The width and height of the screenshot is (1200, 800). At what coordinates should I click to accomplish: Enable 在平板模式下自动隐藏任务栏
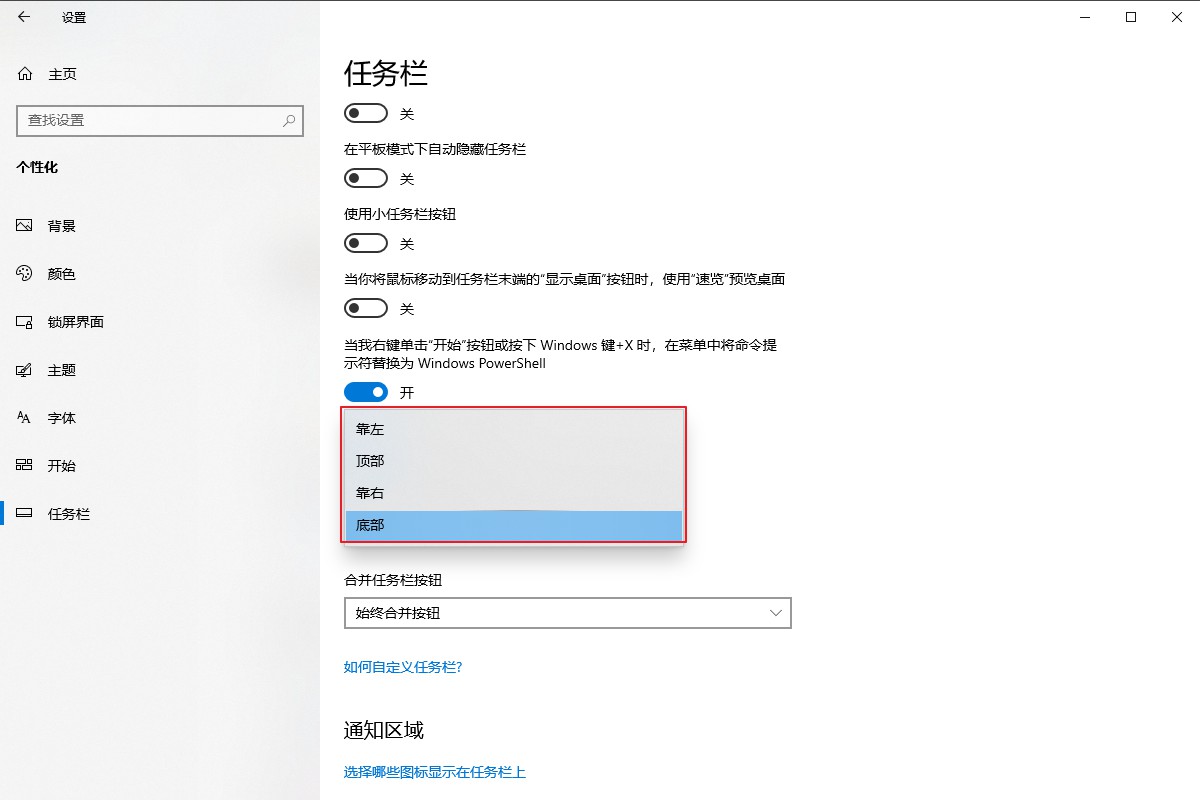click(x=365, y=177)
